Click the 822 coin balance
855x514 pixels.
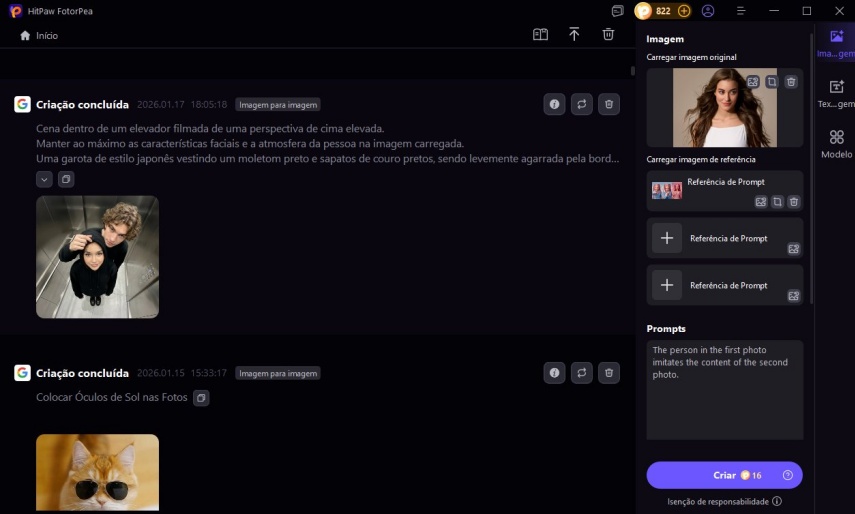(x=663, y=11)
